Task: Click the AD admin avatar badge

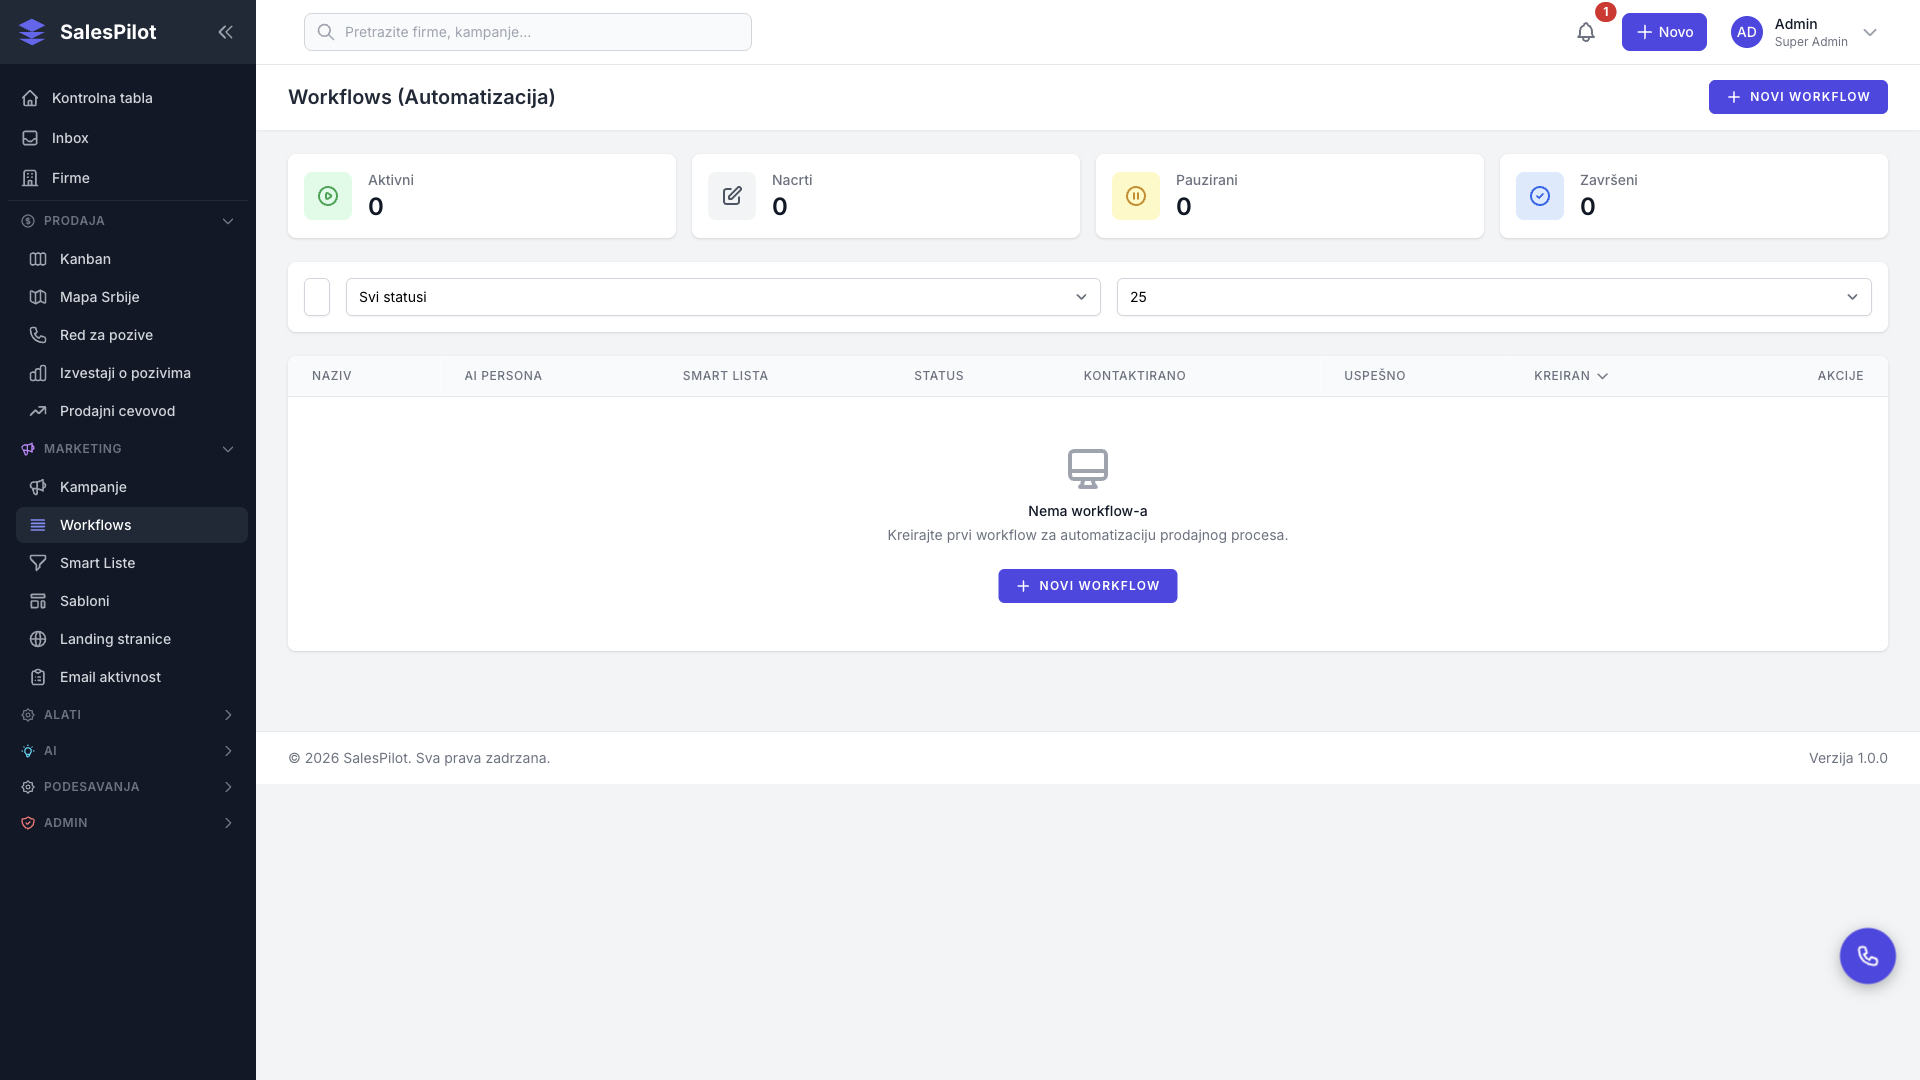Action: coord(1746,32)
